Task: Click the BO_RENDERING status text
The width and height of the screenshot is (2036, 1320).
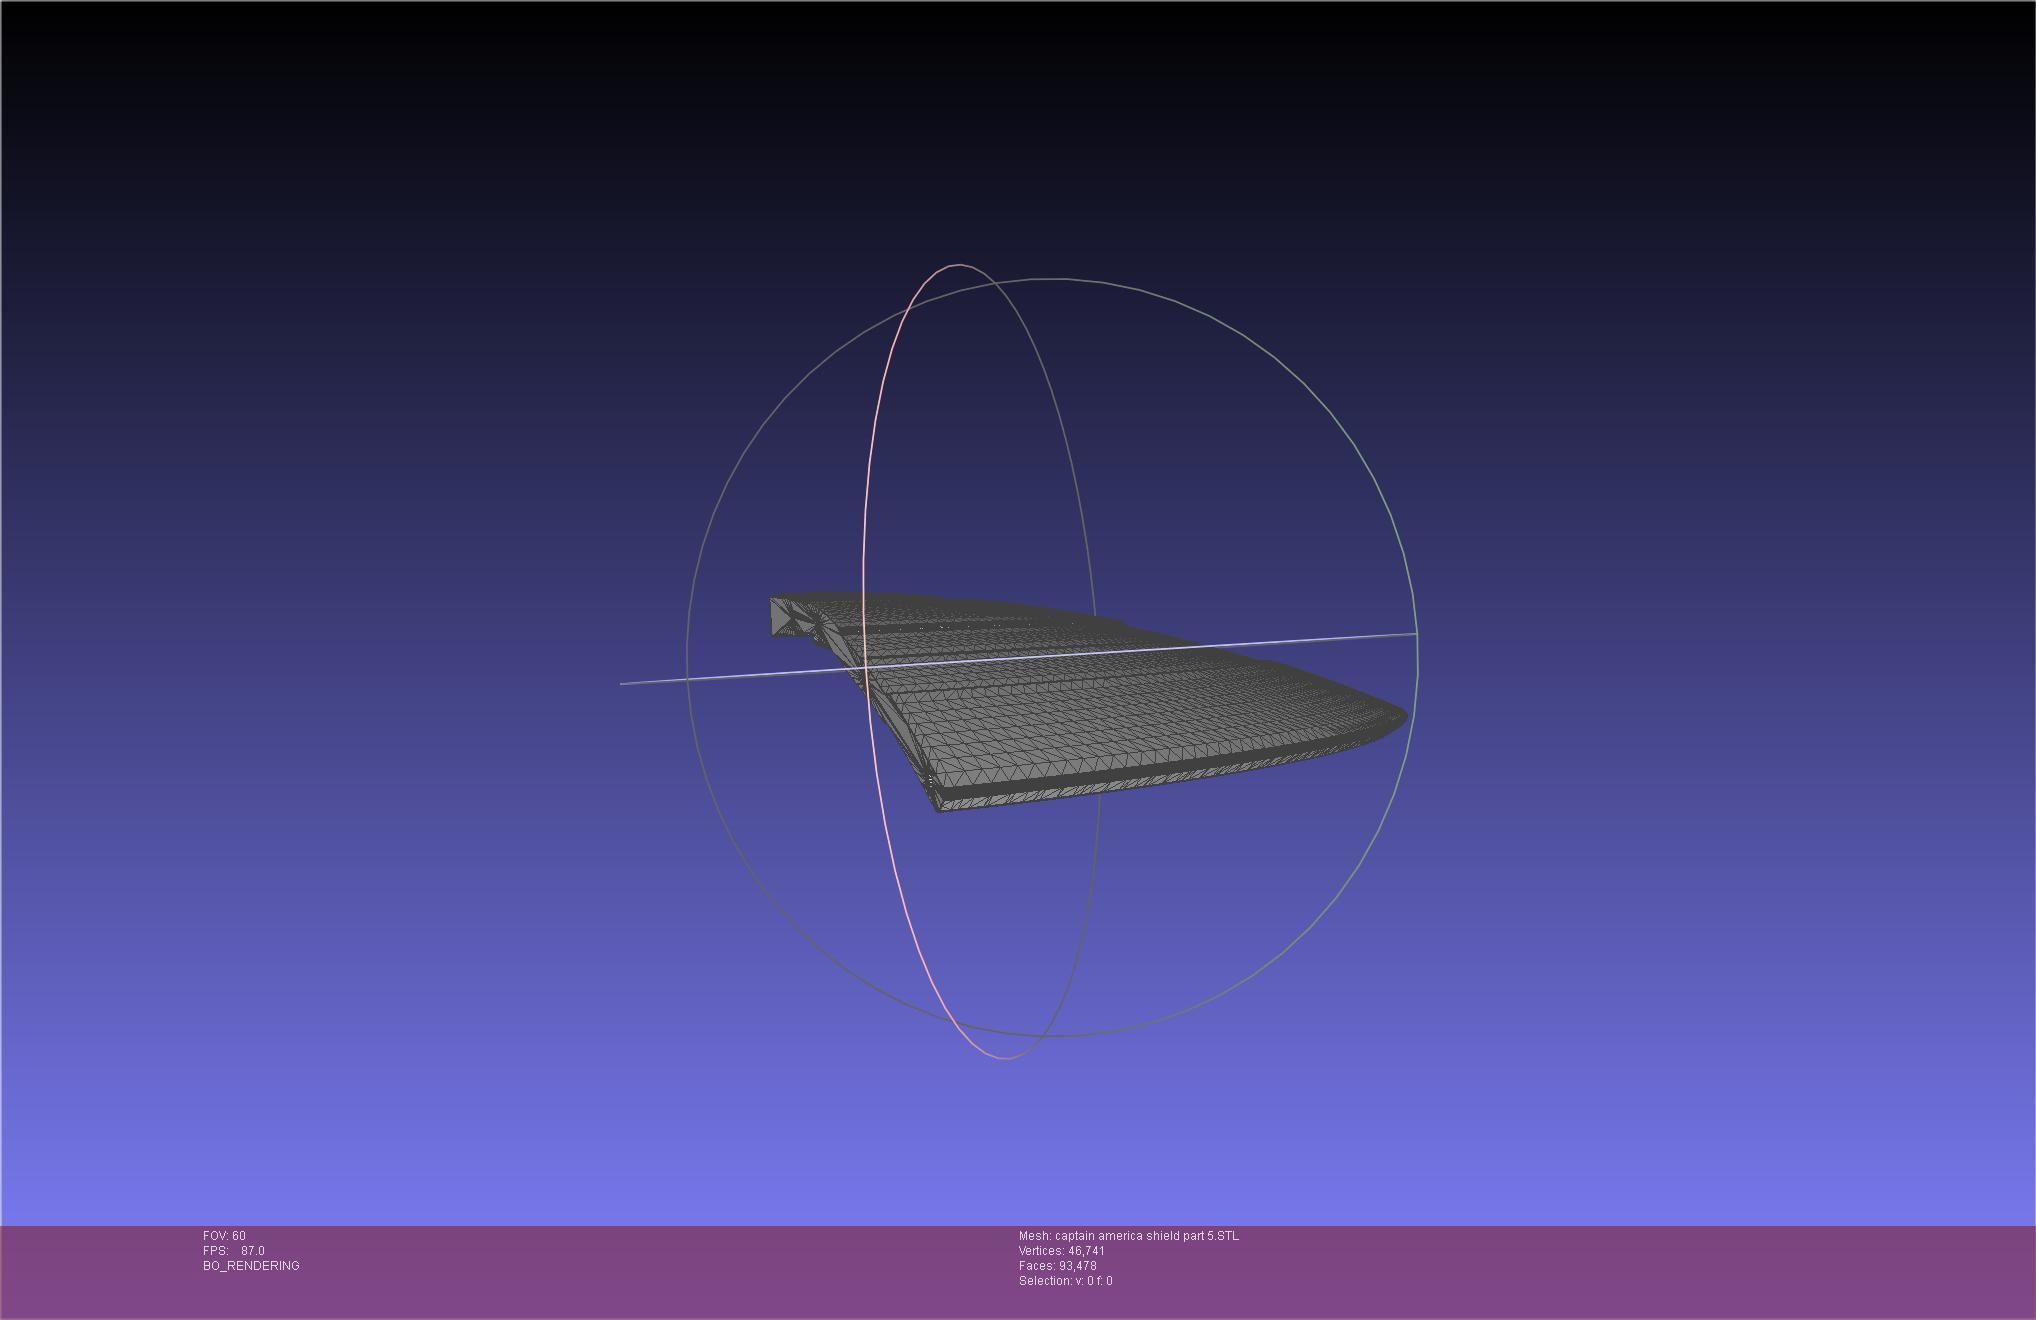Action: click(251, 1266)
